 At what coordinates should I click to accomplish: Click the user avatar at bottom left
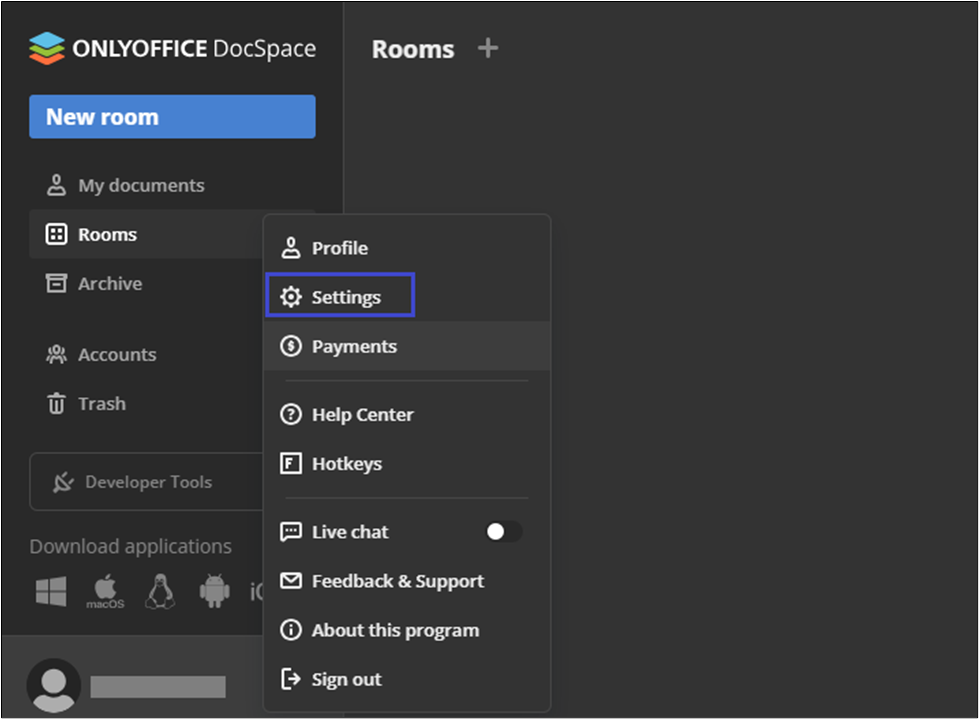[53, 685]
